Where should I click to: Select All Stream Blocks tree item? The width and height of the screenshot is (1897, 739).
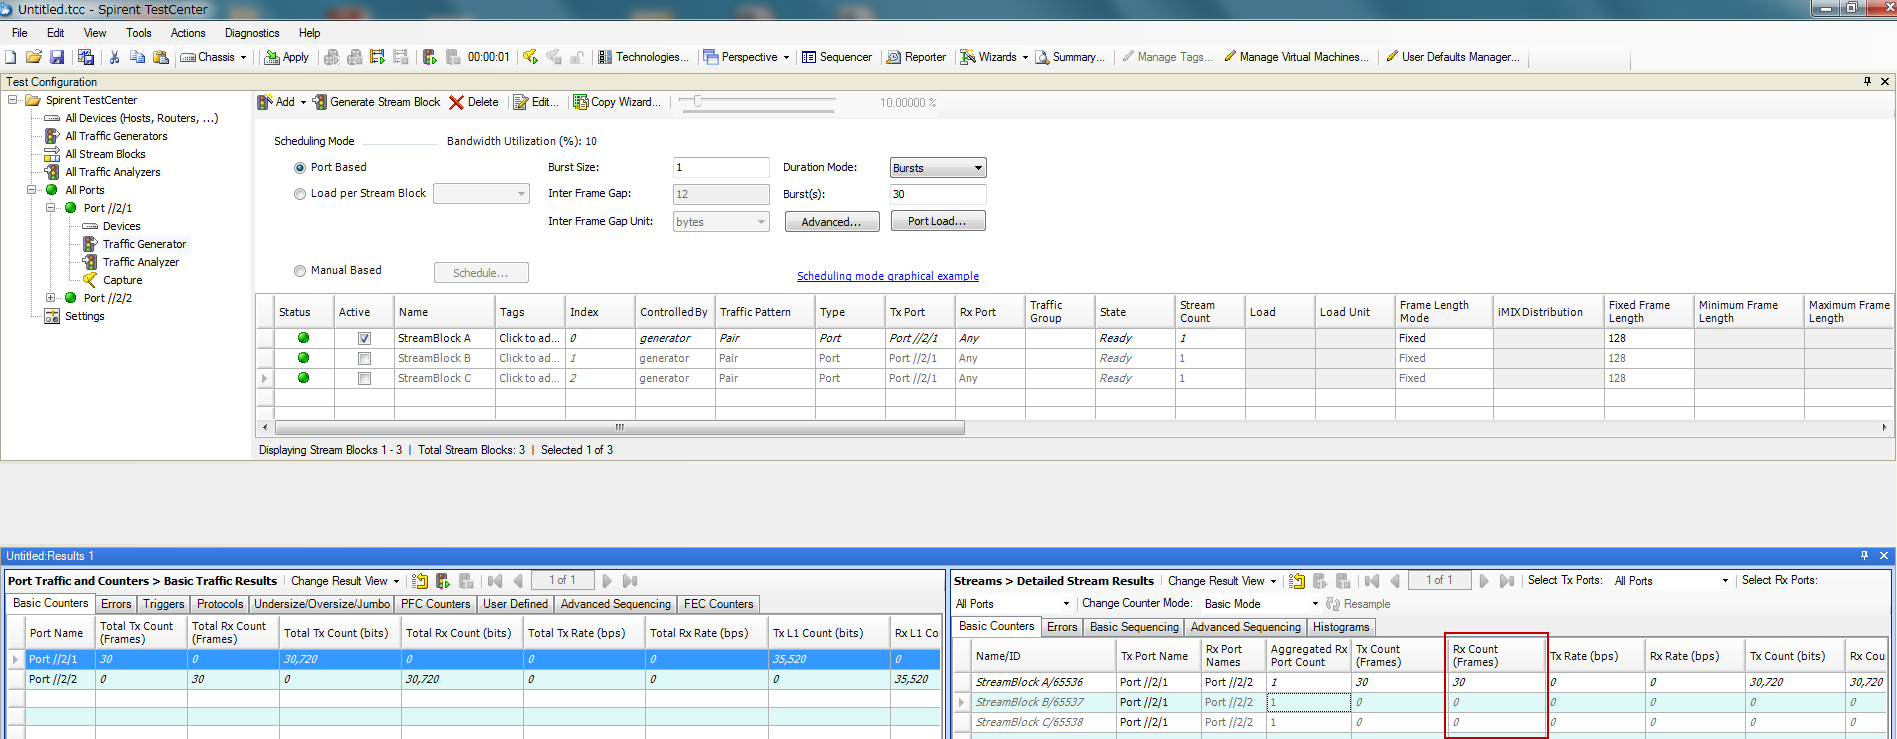point(105,154)
